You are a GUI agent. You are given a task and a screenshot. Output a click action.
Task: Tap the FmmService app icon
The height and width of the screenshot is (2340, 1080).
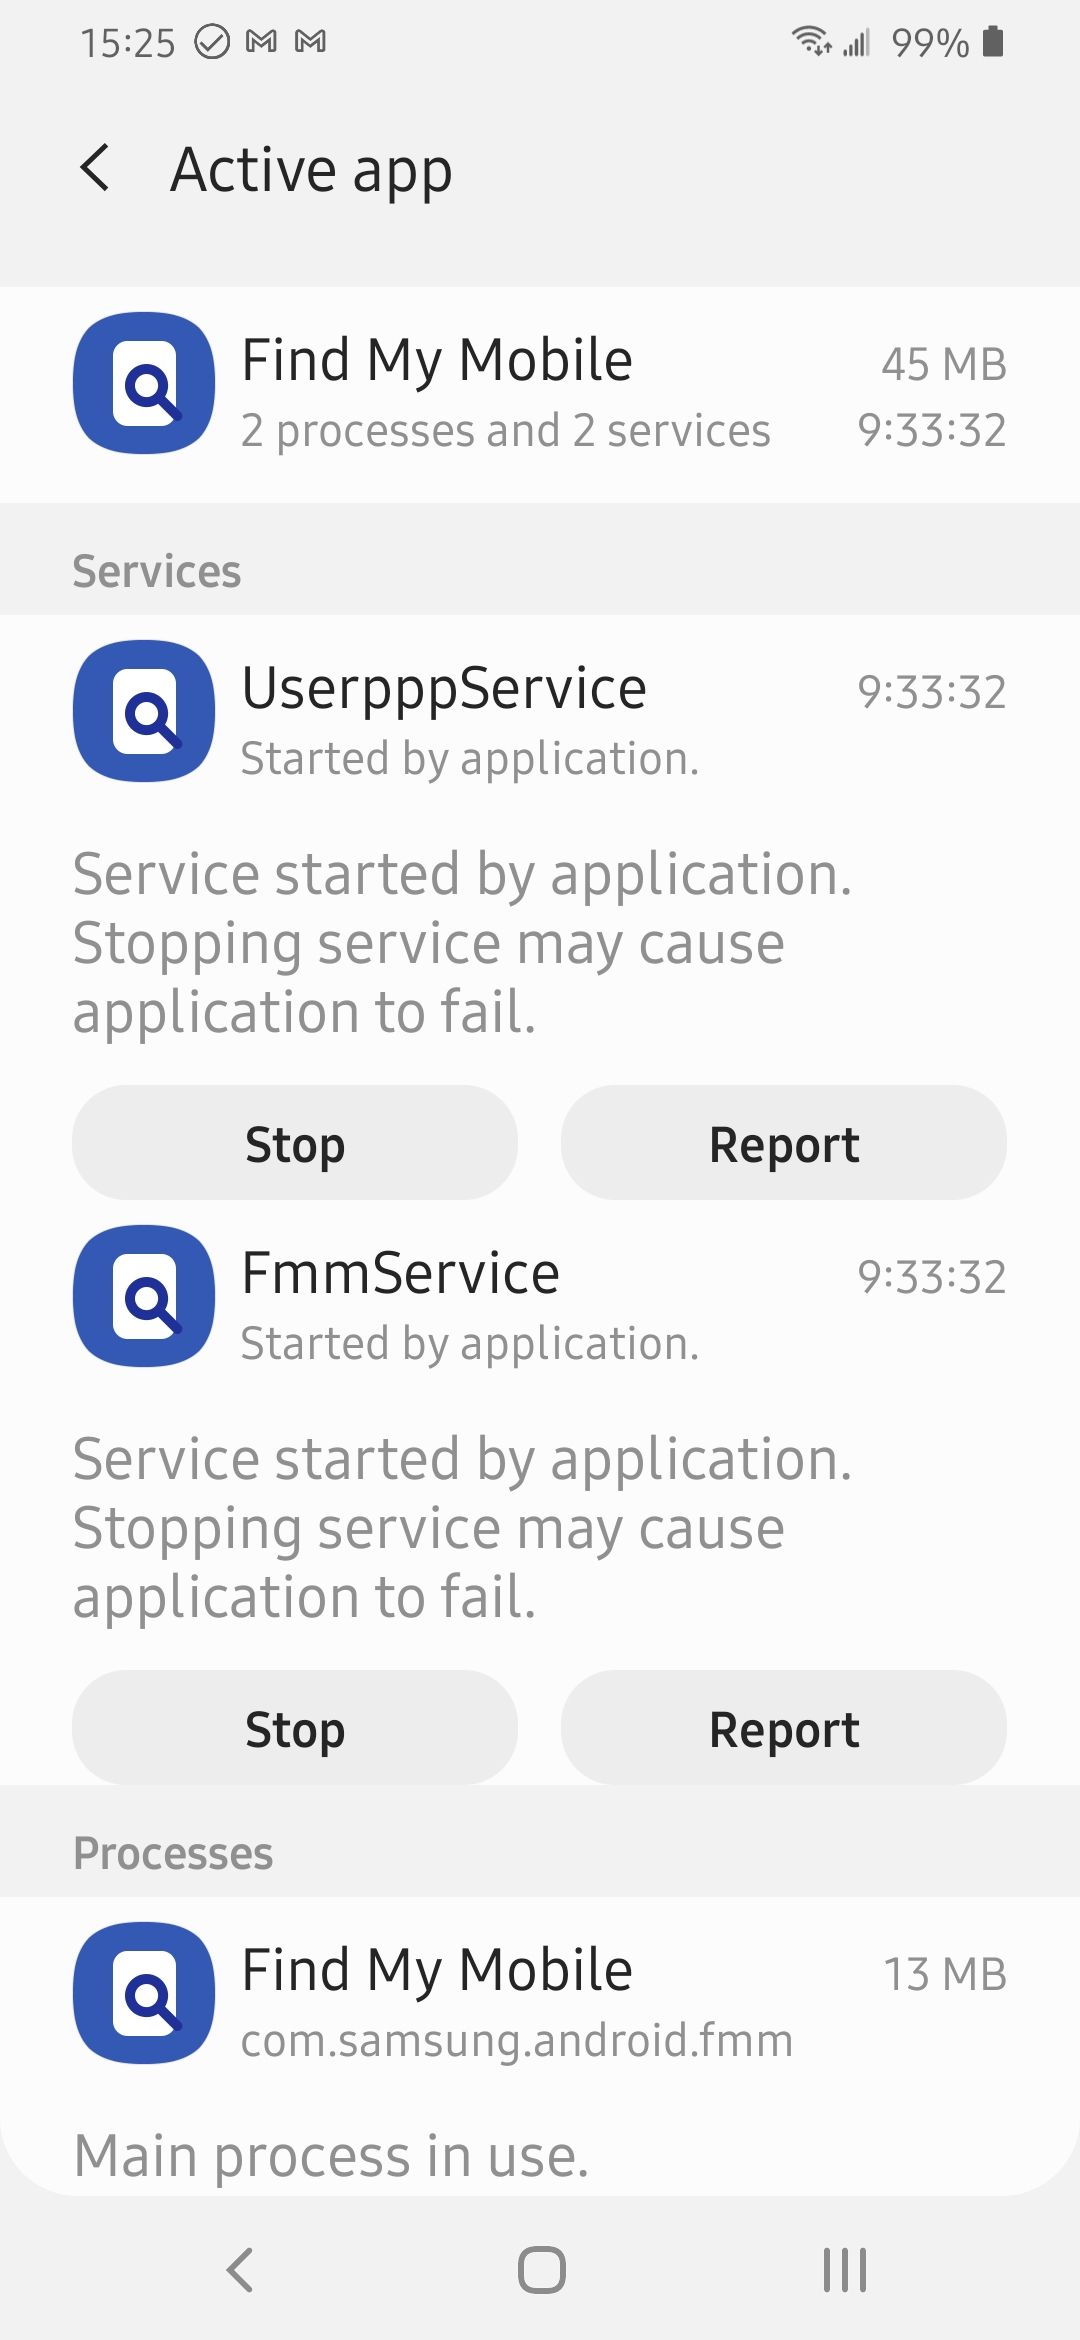(x=144, y=1296)
